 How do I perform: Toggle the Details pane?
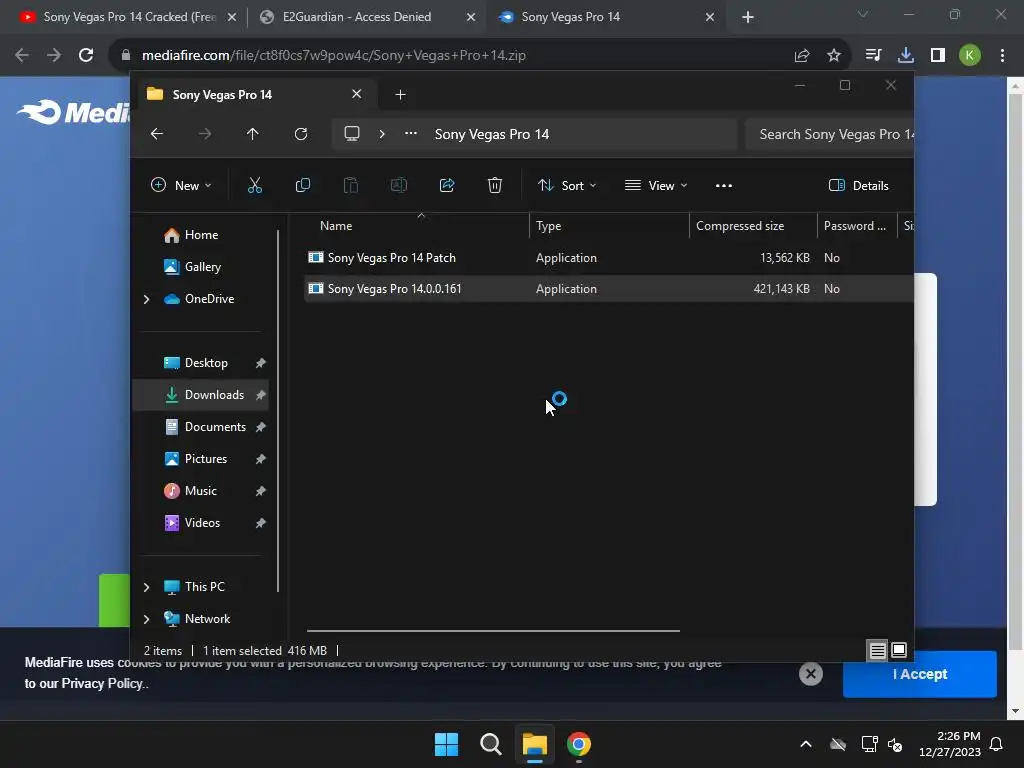pyautogui.click(x=858, y=186)
